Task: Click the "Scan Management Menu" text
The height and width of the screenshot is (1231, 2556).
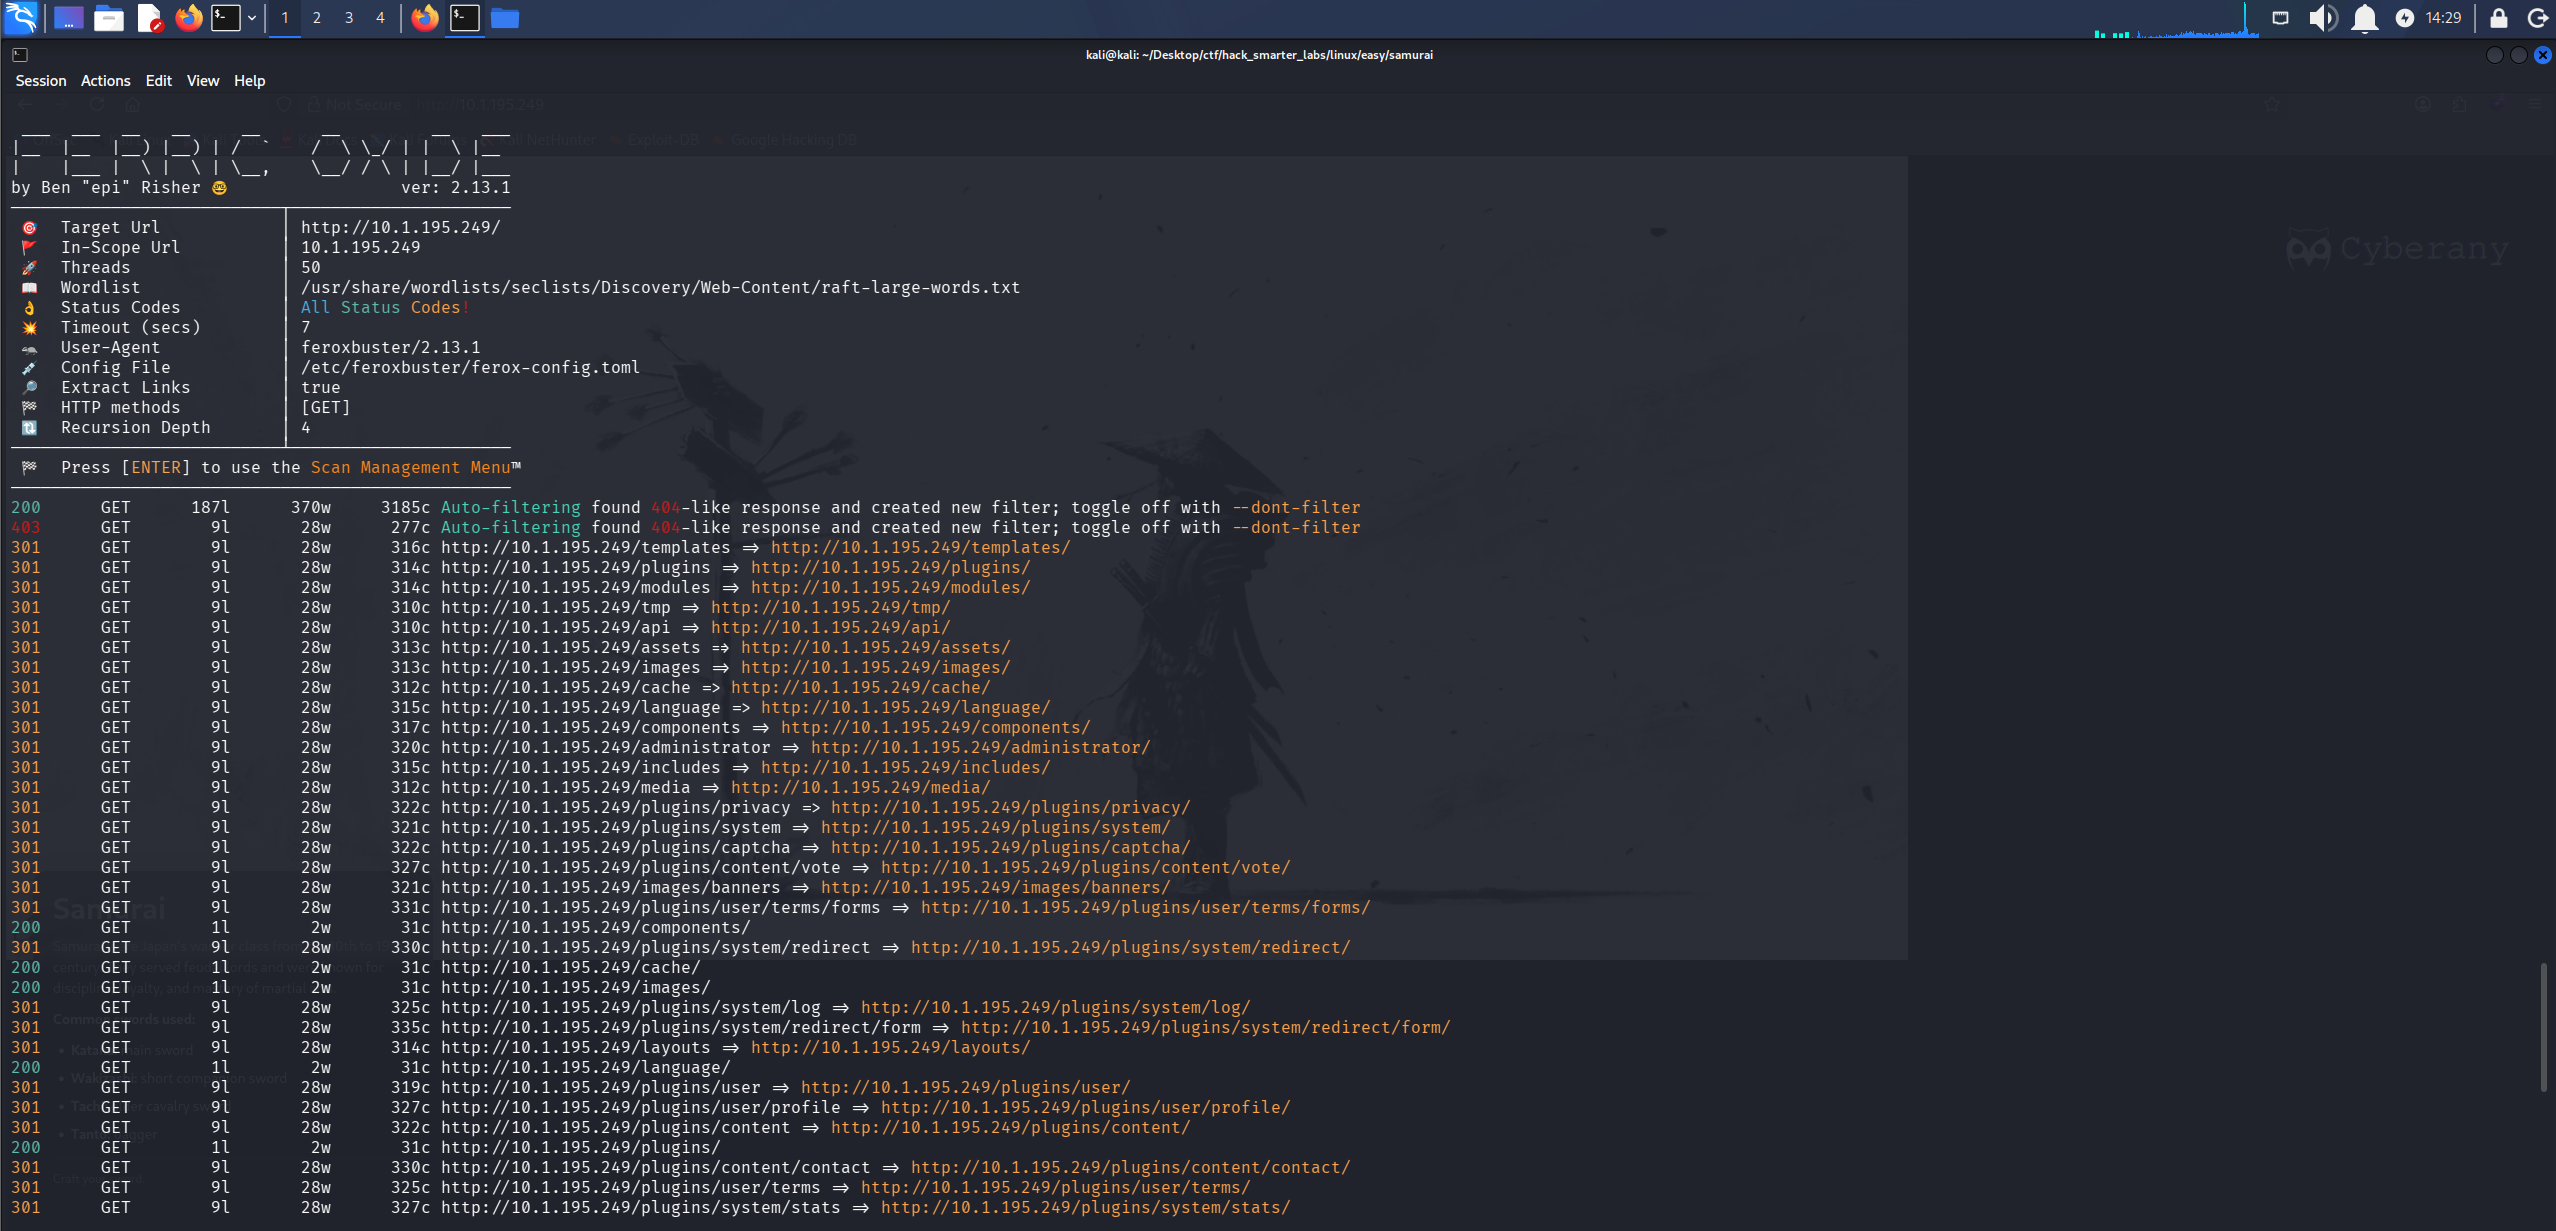Action: click(x=410, y=467)
